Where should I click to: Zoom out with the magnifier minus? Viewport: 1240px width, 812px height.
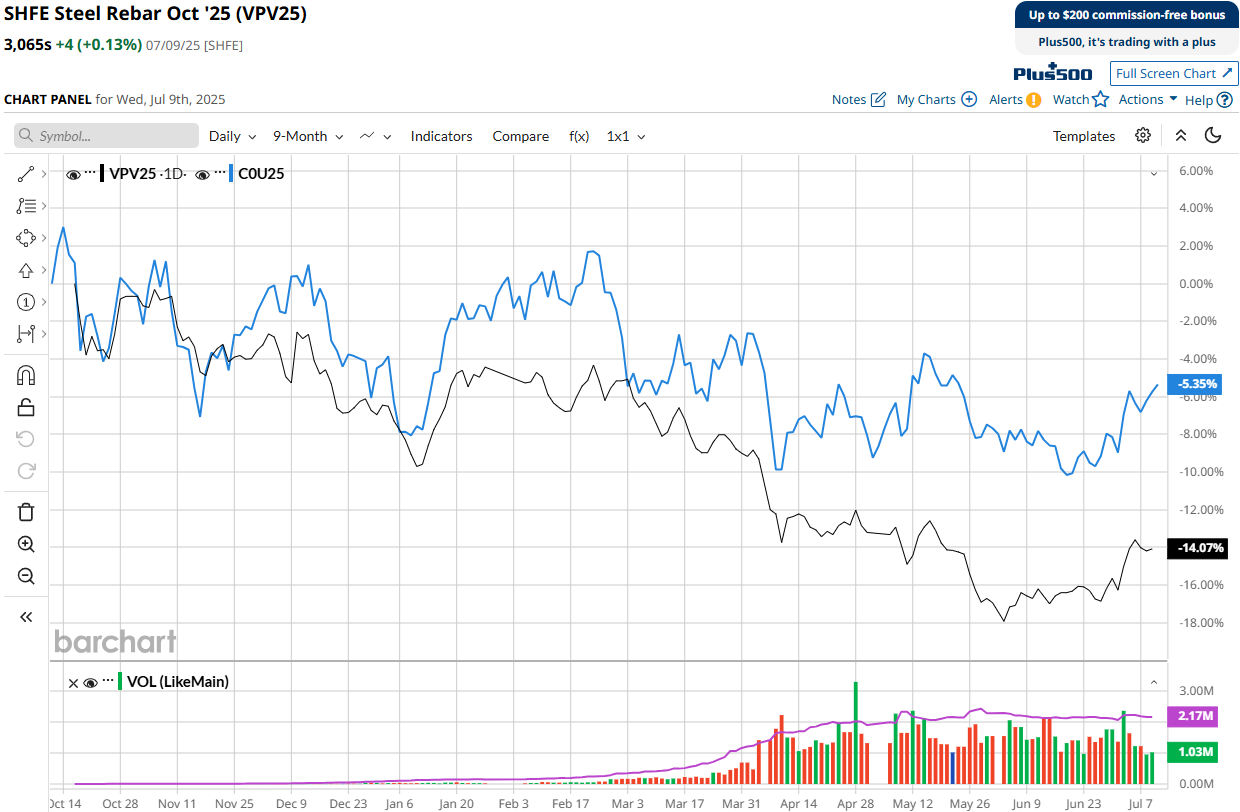26,576
